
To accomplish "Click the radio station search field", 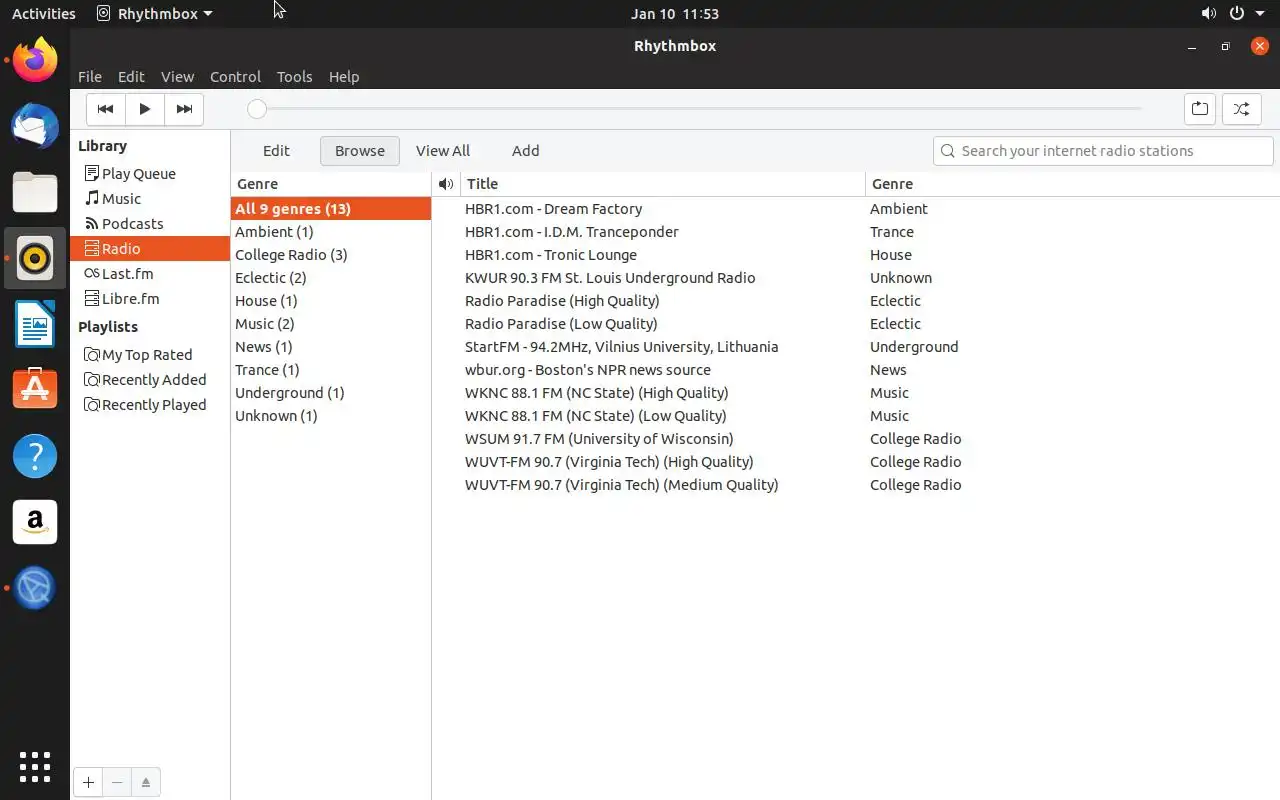I will coord(1103,151).
